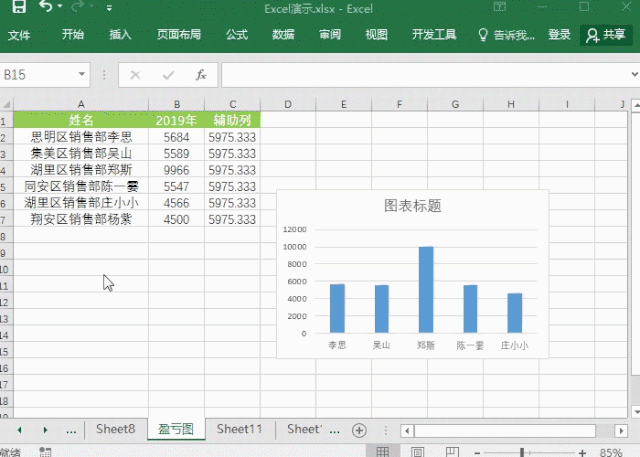The image size is (640, 457).
Task: Click header cell 姓名
Action: point(81,120)
